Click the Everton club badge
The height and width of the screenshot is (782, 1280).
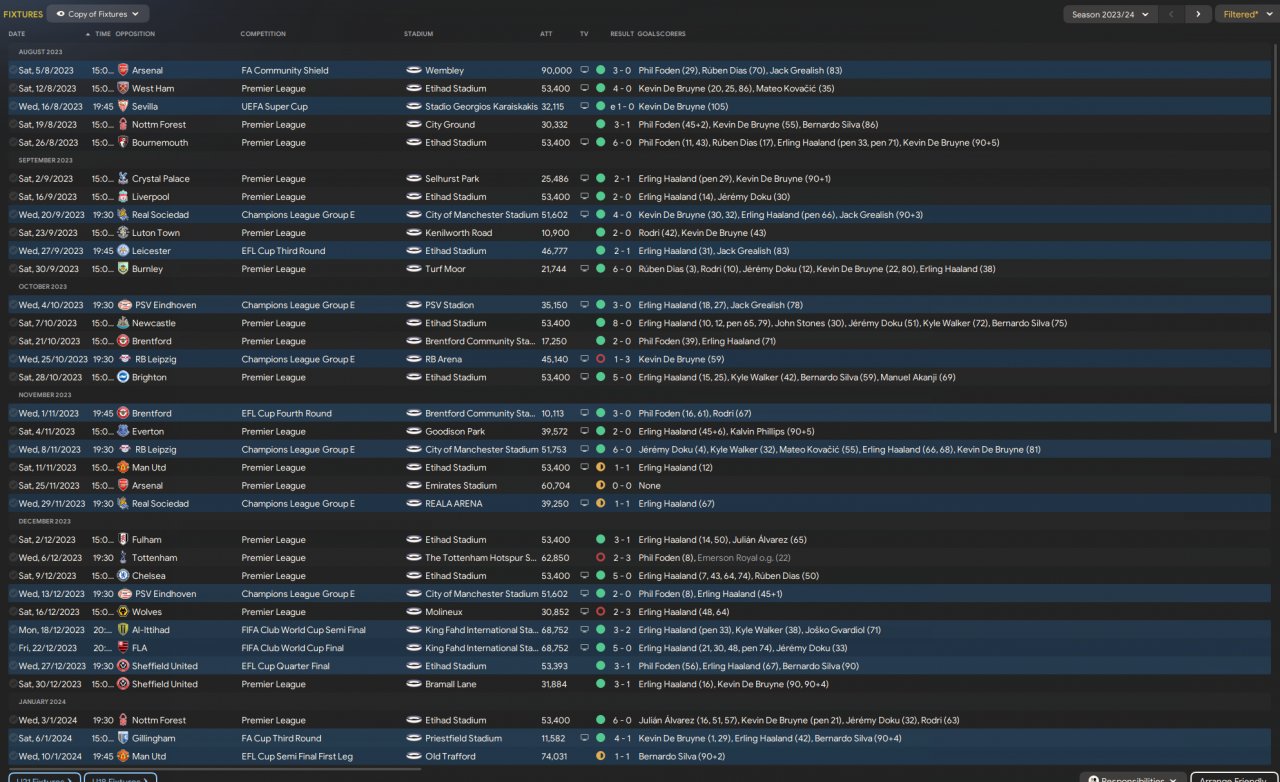click(x=123, y=431)
